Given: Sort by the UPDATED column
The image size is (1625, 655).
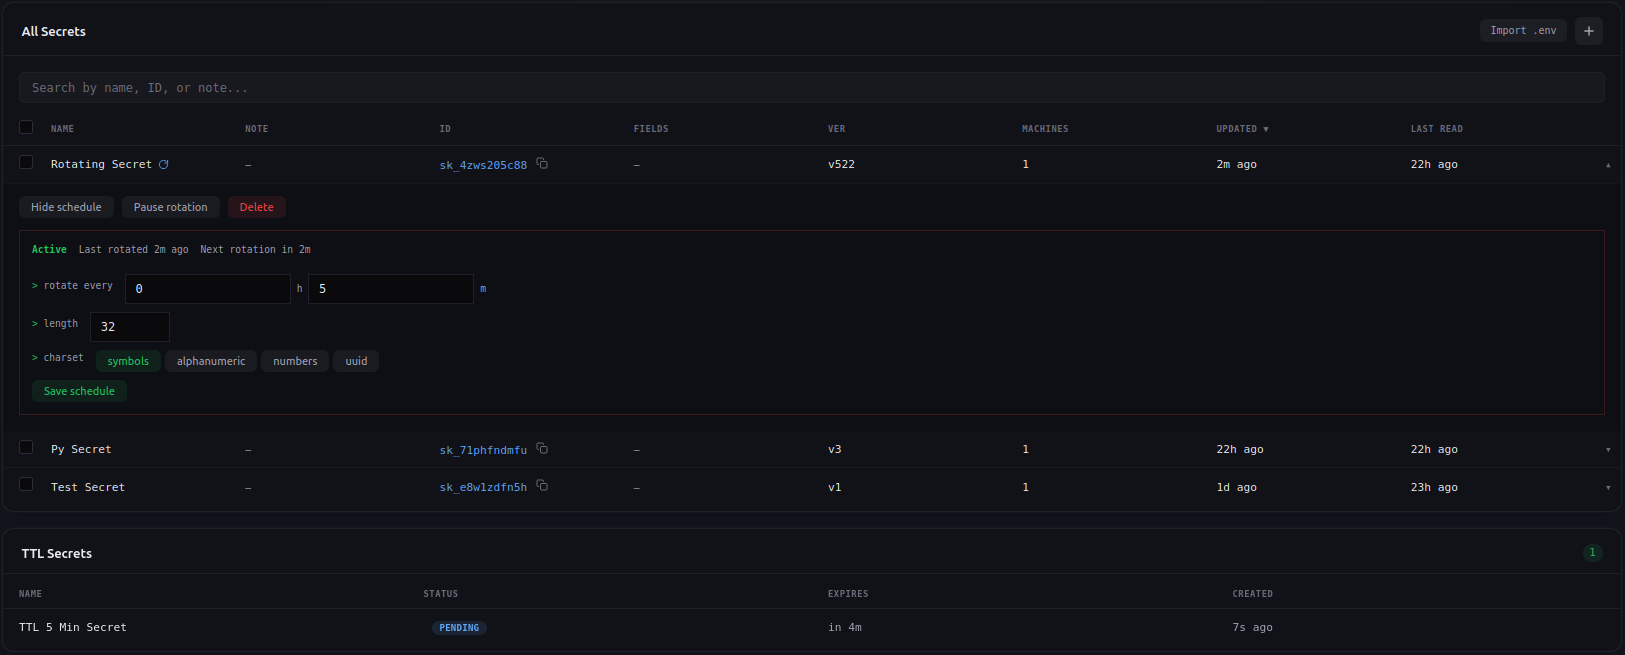Looking at the screenshot, I should [1242, 129].
